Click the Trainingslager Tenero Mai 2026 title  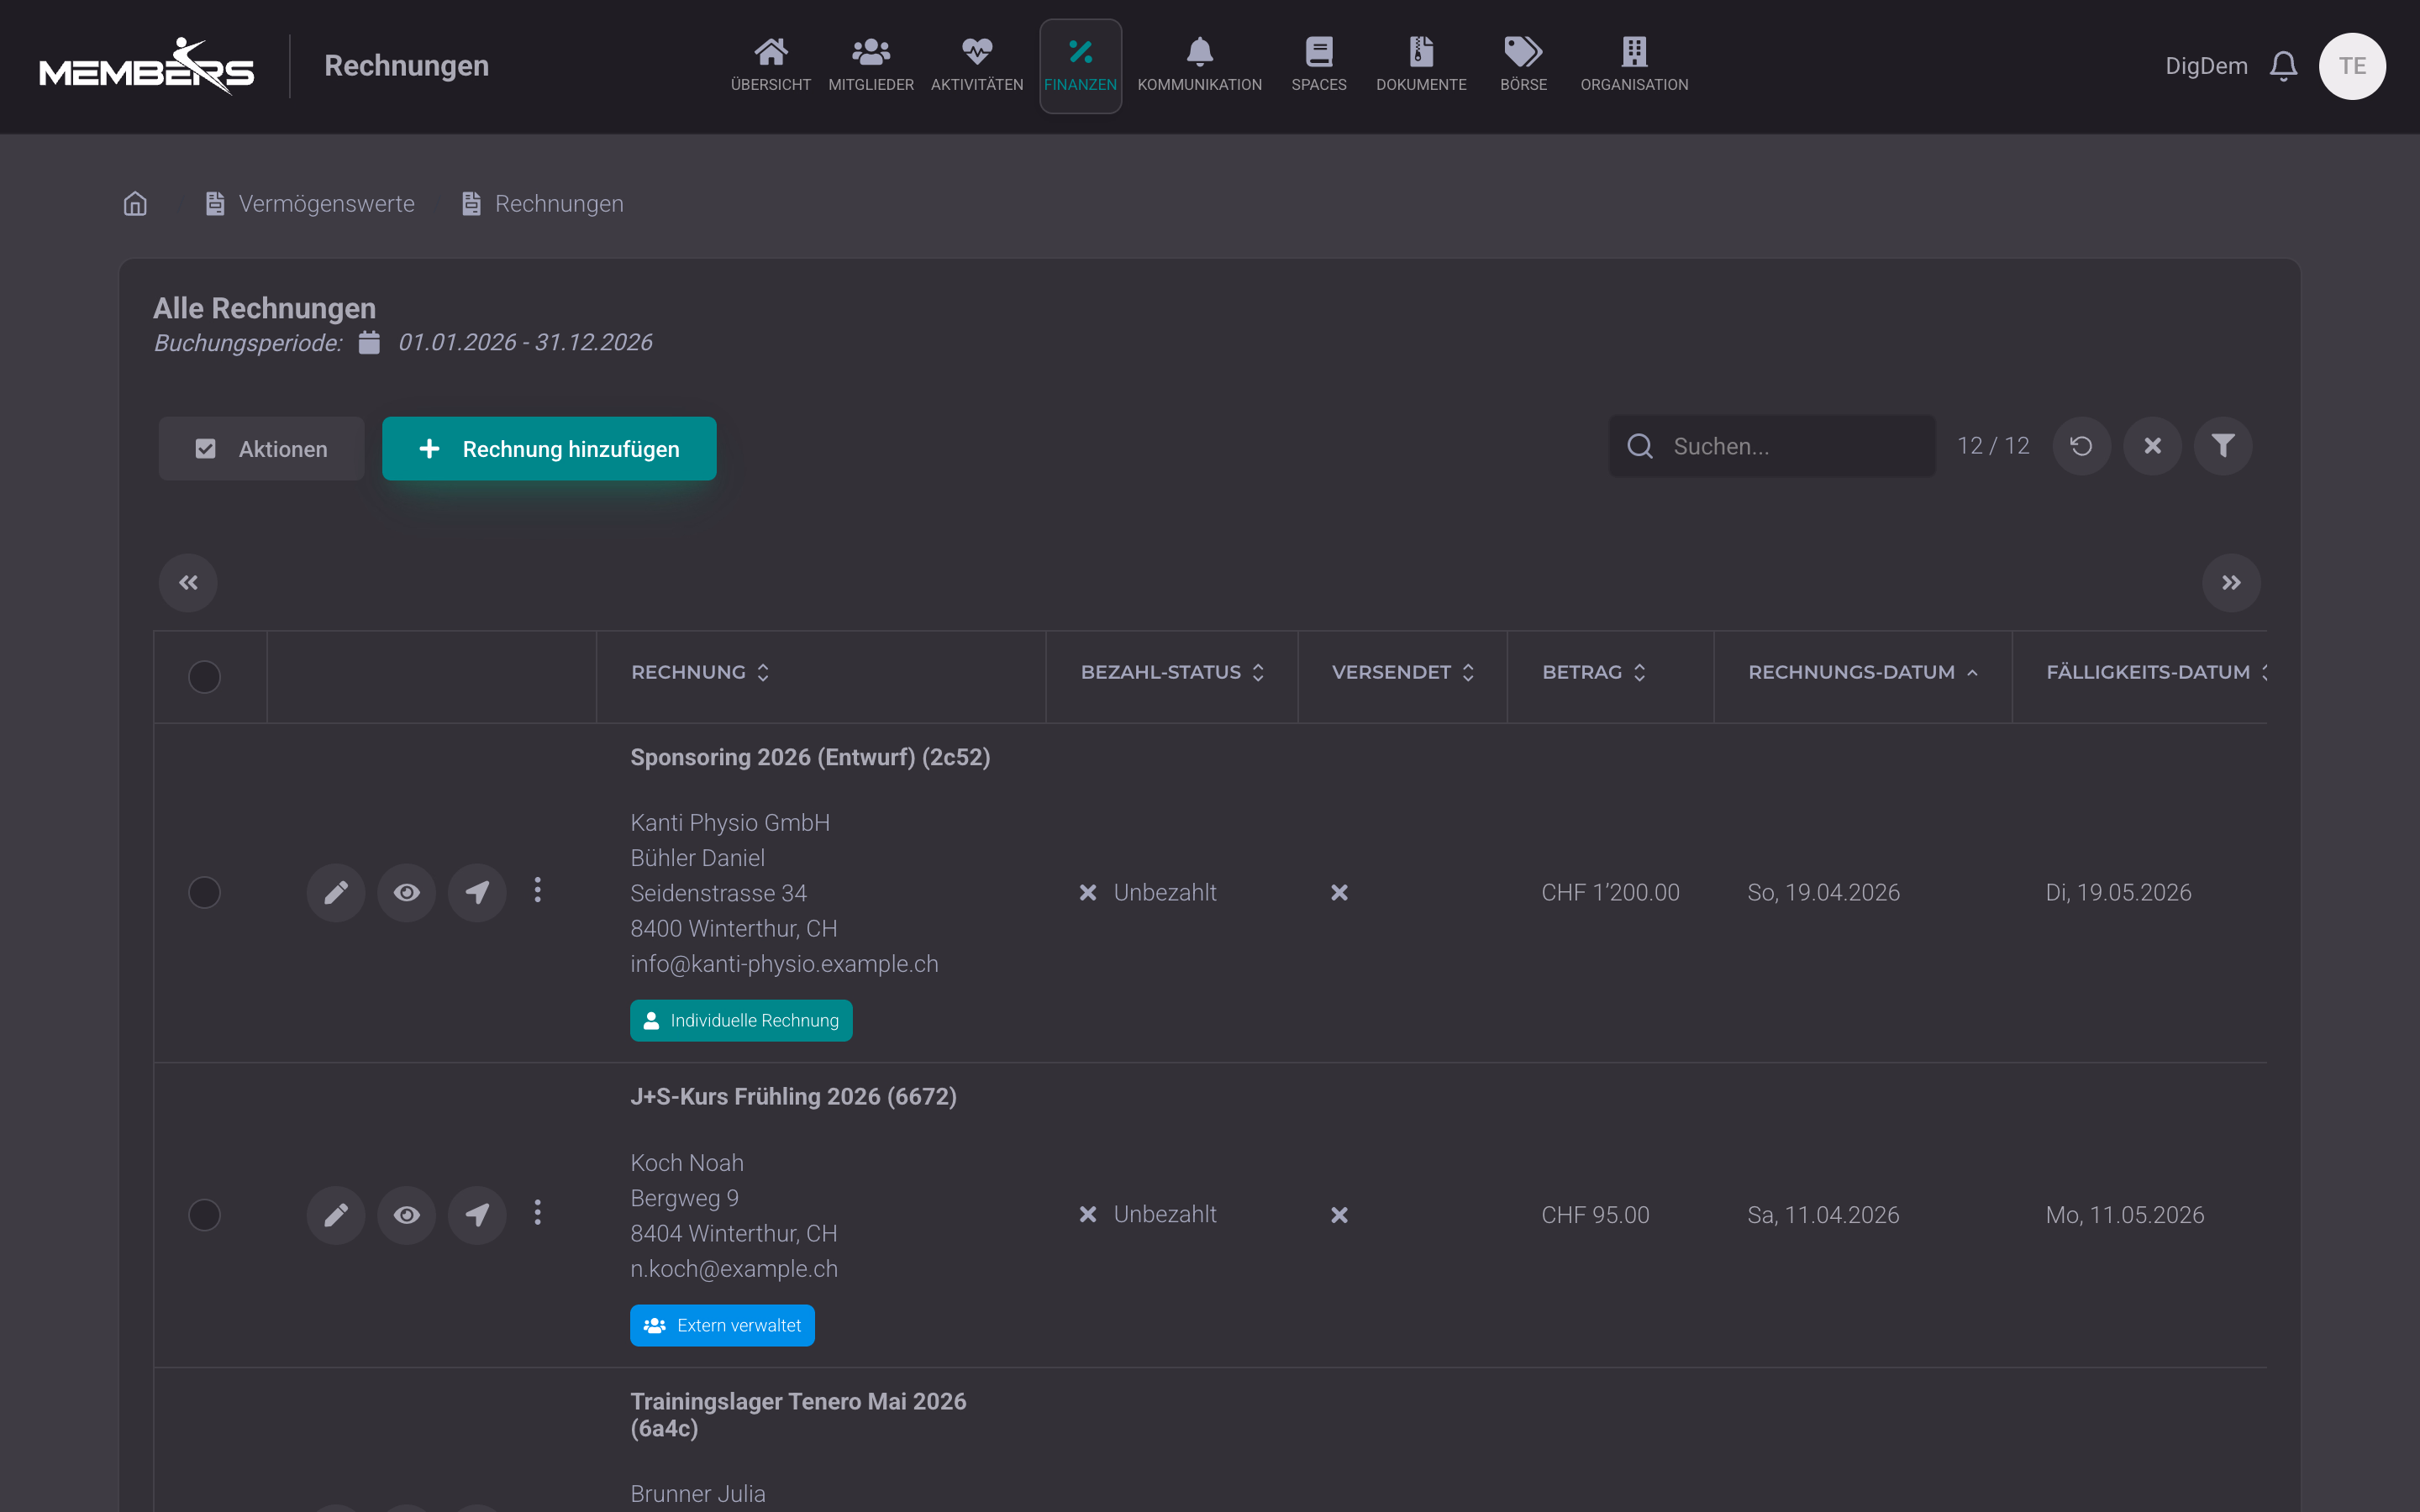pyautogui.click(x=798, y=1415)
